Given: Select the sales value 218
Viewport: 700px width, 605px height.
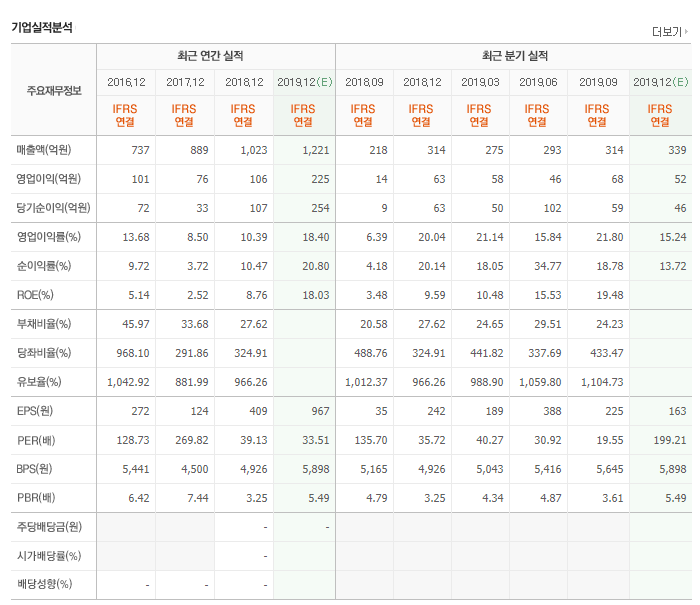Looking at the screenshot, I should 378,150.
